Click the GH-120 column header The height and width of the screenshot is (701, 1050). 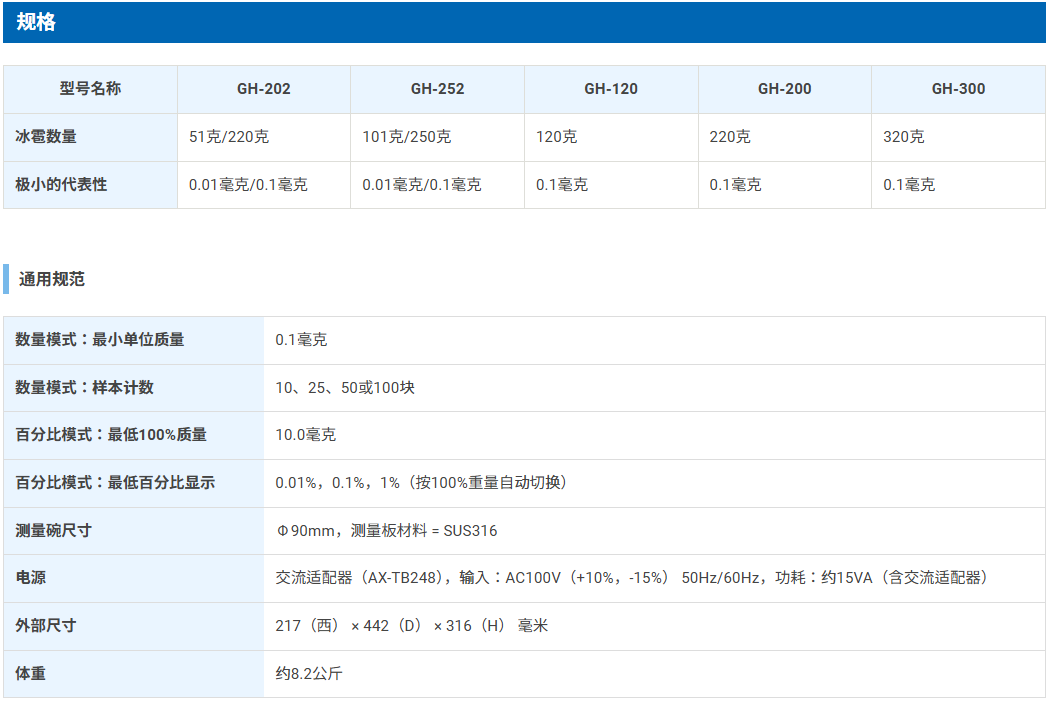pyautogui.click(x=611, y=88)
